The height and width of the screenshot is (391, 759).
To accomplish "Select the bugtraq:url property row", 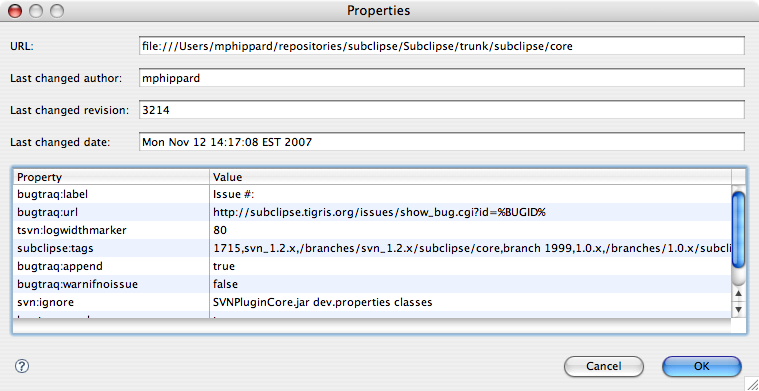I will [x=372, y=212].
